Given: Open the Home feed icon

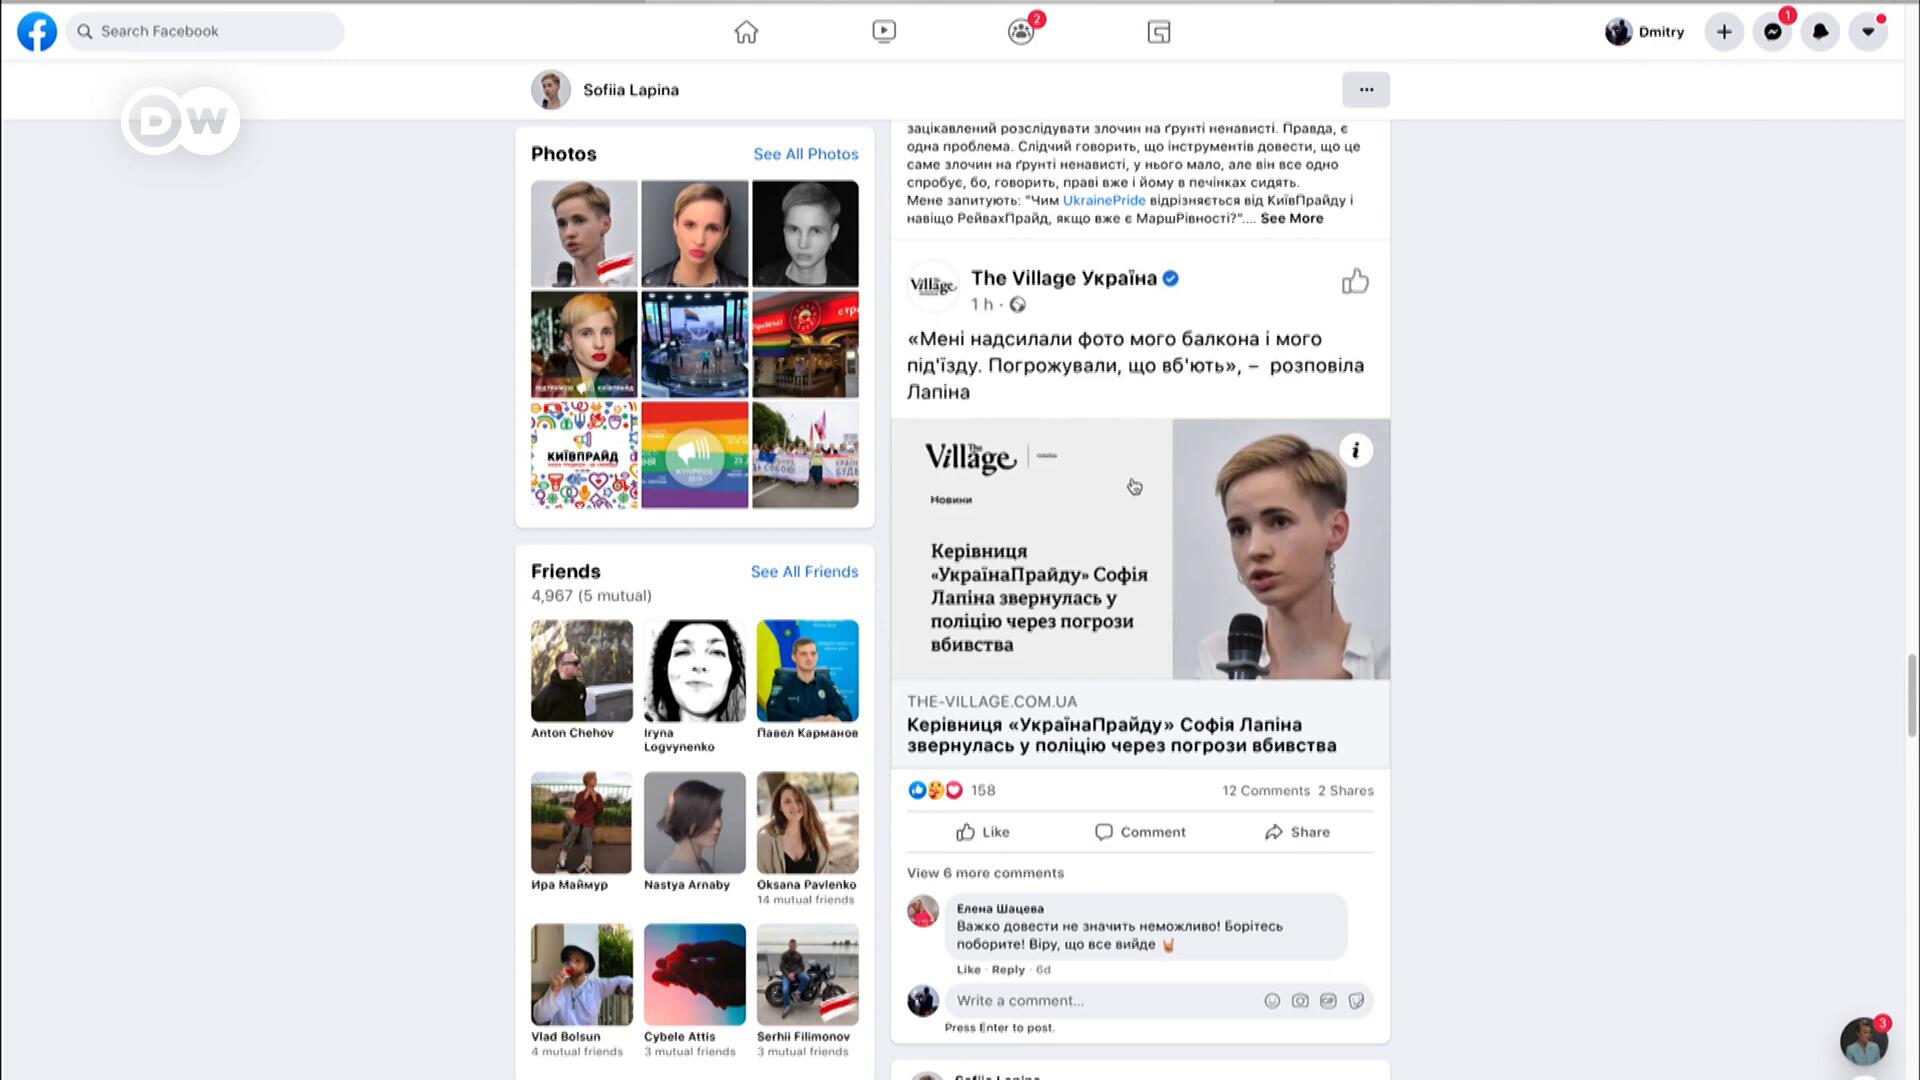Looking at the screenshot, I should click(746, 32).
